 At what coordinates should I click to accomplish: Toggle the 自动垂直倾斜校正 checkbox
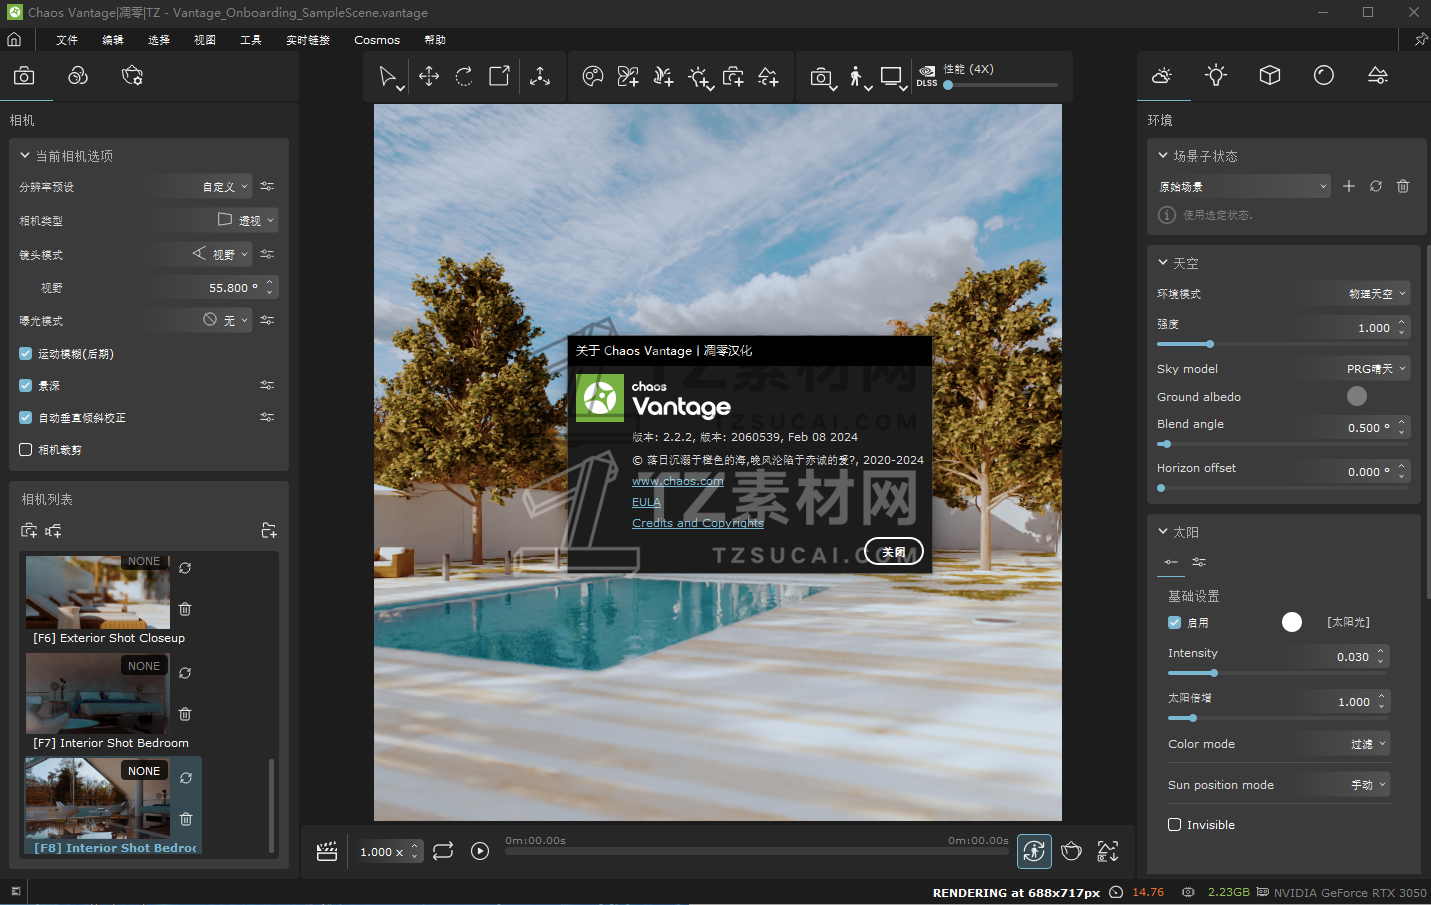(x=26, y=418)
